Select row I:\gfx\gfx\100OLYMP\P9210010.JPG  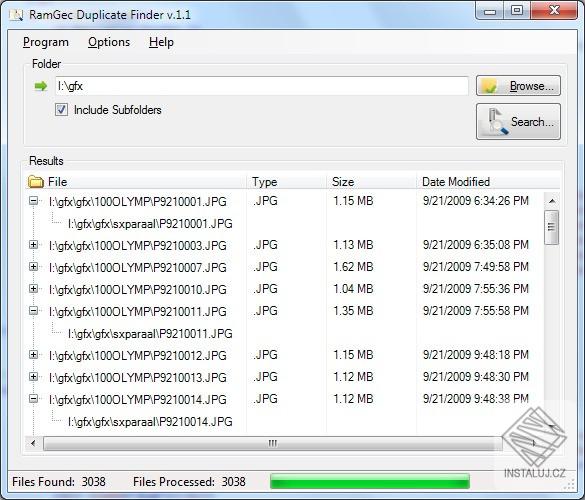[x=138, y=290]
